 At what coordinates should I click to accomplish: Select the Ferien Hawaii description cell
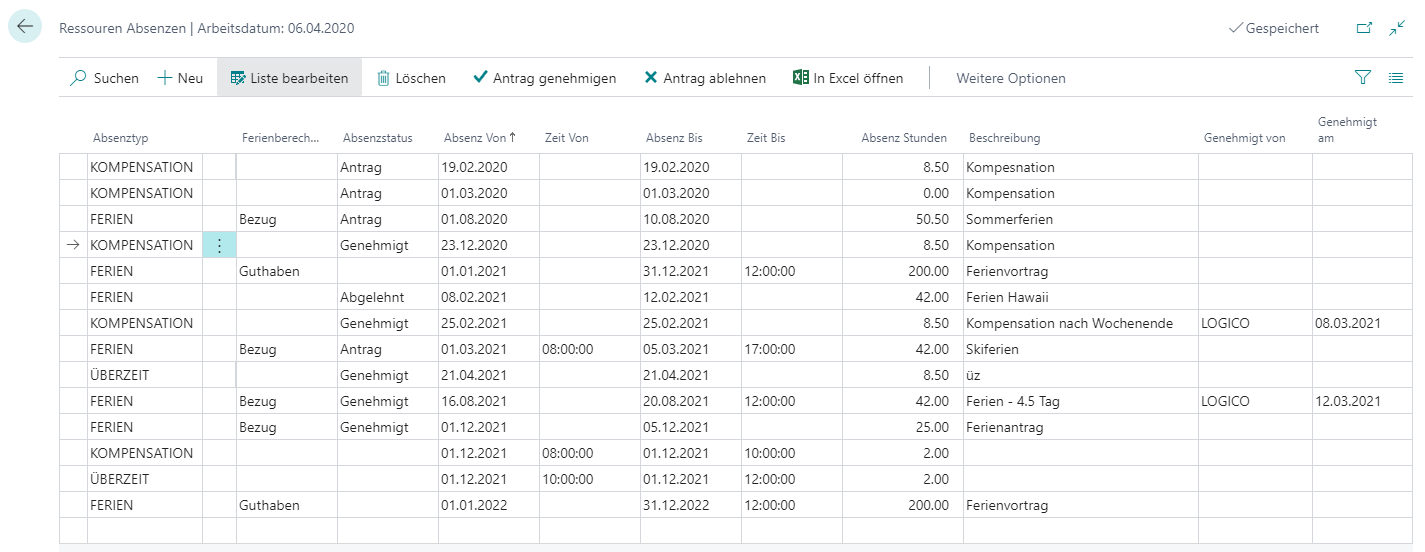[x=1081, y=297]
